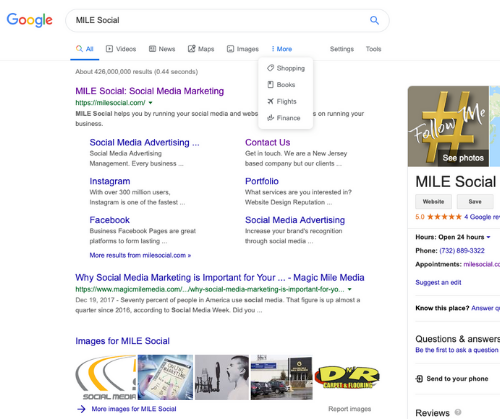Click See photos on business image
Viewport: 500px width, 419px height.
pos(463,158)
